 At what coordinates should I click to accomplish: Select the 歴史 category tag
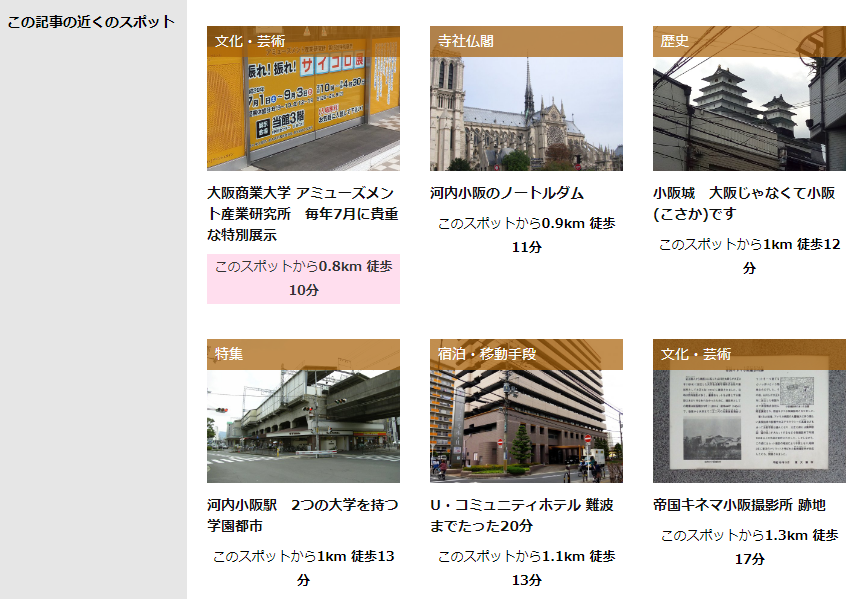pos(675,41)
